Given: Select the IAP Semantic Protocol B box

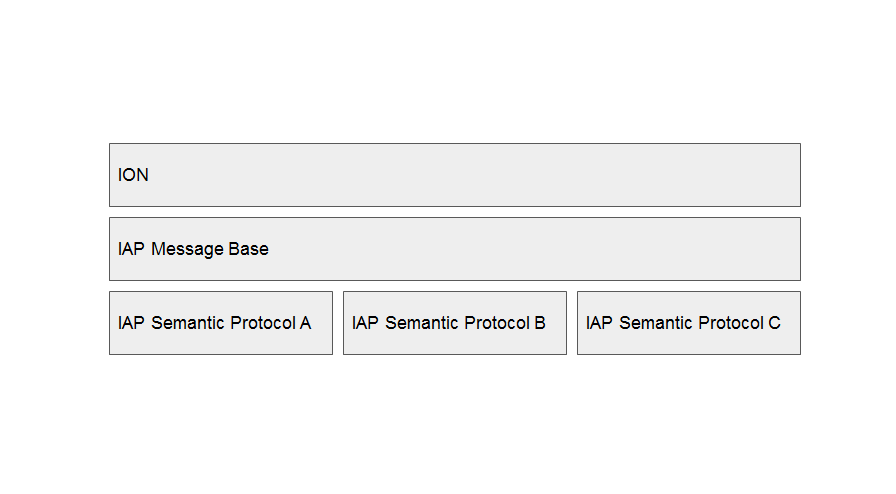Looking at the screenshot, I should point(454,323).
